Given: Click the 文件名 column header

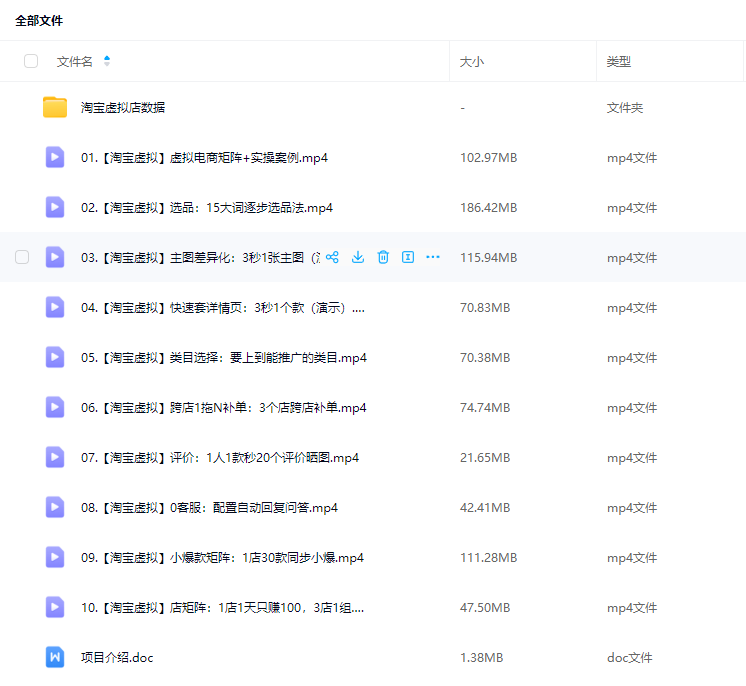Looking at the screenshot, I should click(74, 61).
